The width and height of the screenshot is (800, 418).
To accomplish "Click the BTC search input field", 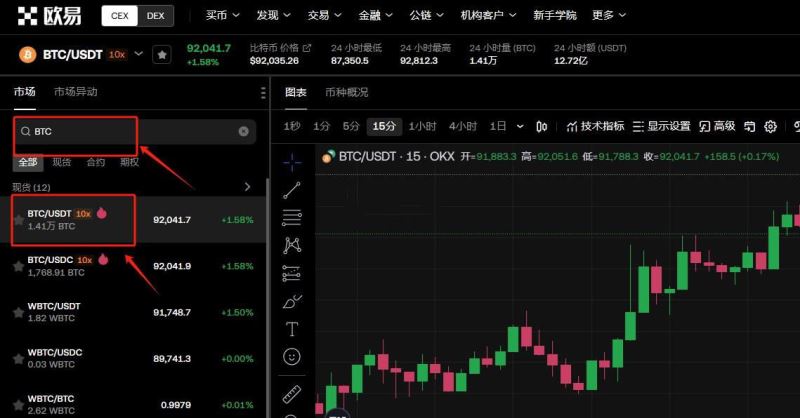I will pos(130,131).
